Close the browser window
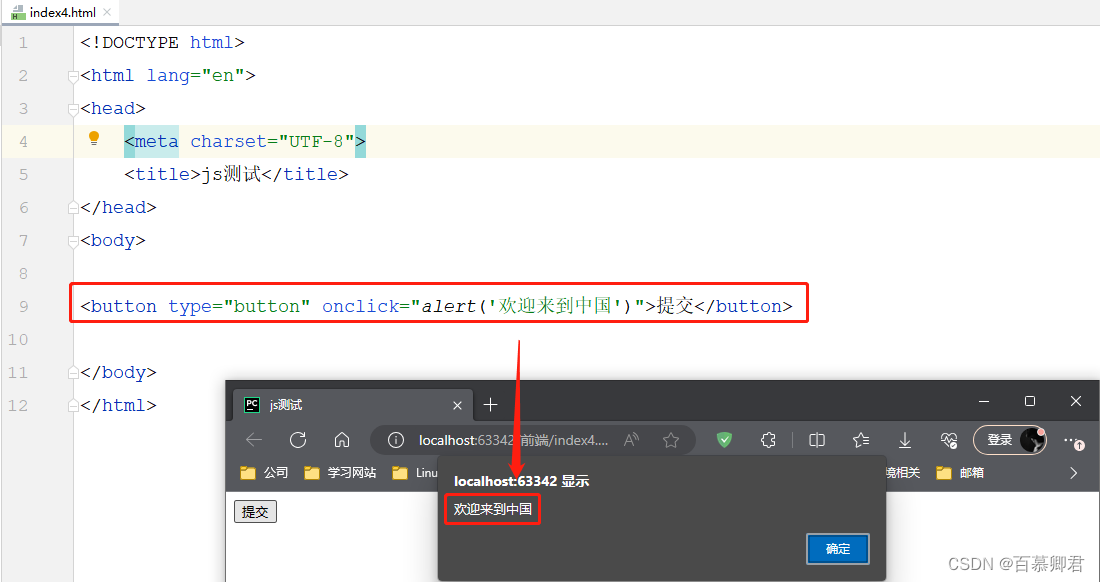The image size is (1100, 582). pos(1076,401)
